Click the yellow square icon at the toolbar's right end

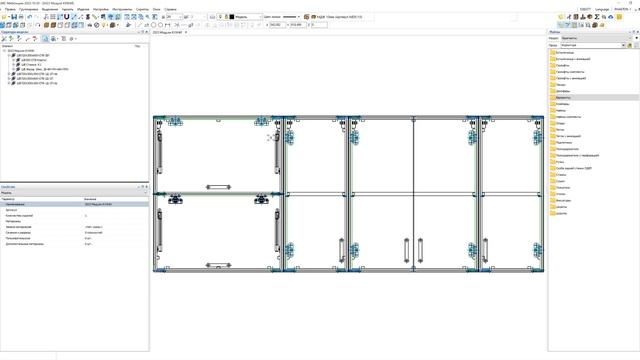coord(619,17)
